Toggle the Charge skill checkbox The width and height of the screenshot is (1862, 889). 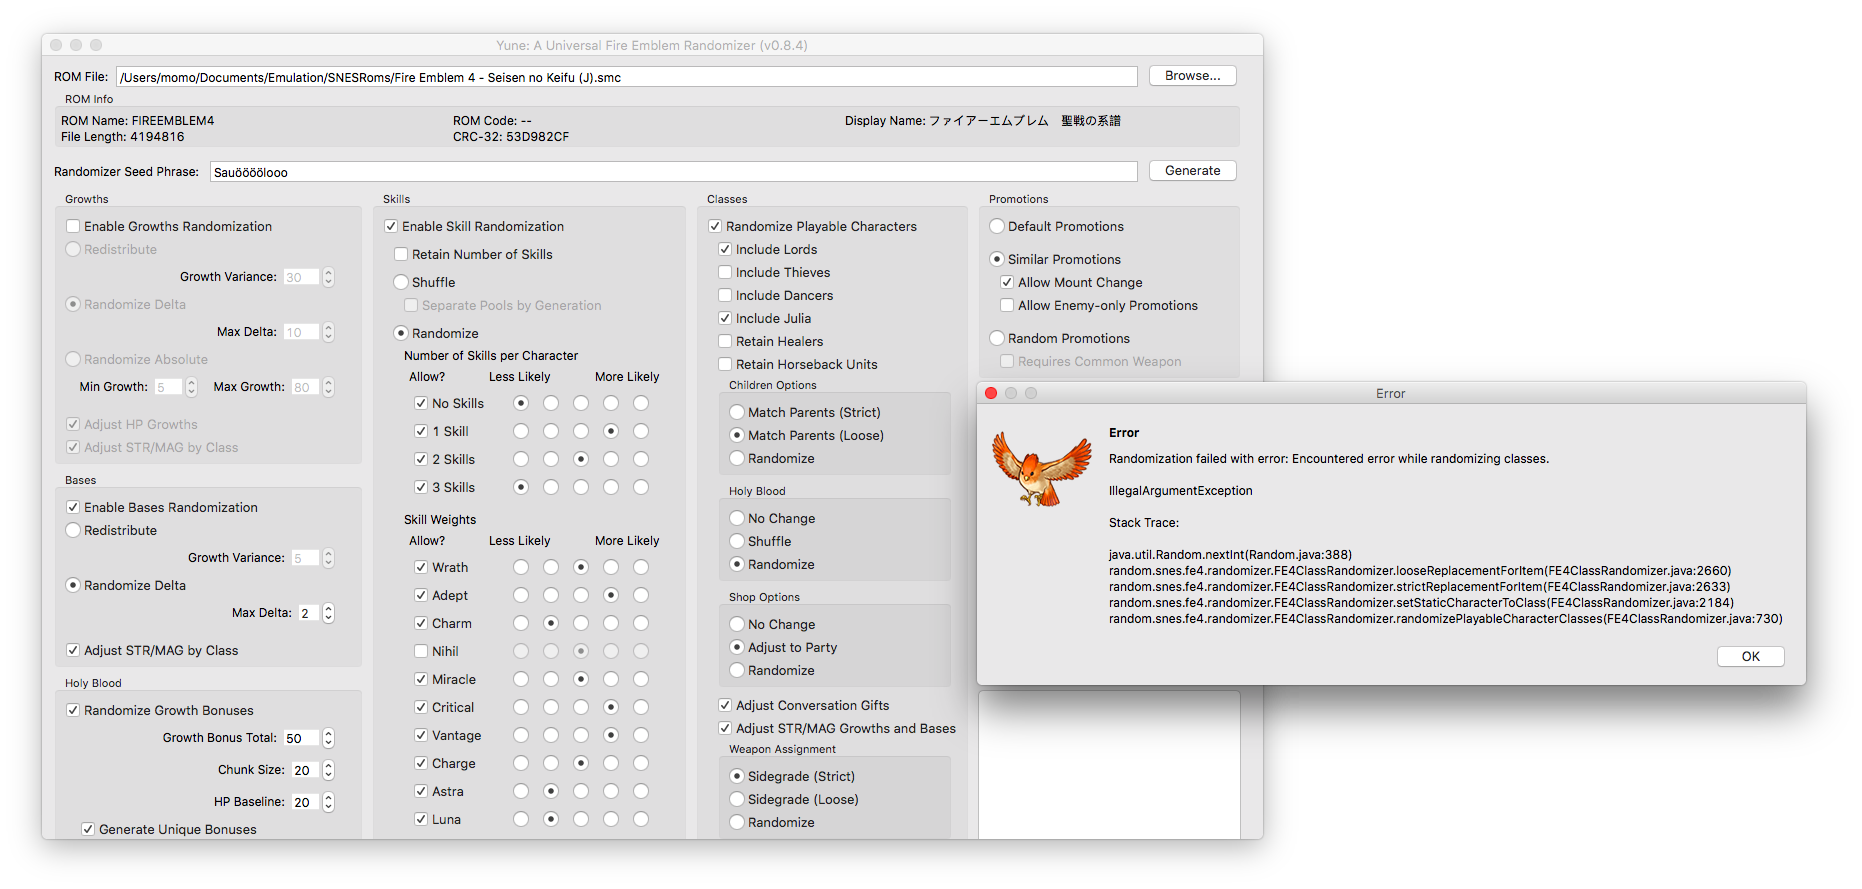tap(421, 763)
